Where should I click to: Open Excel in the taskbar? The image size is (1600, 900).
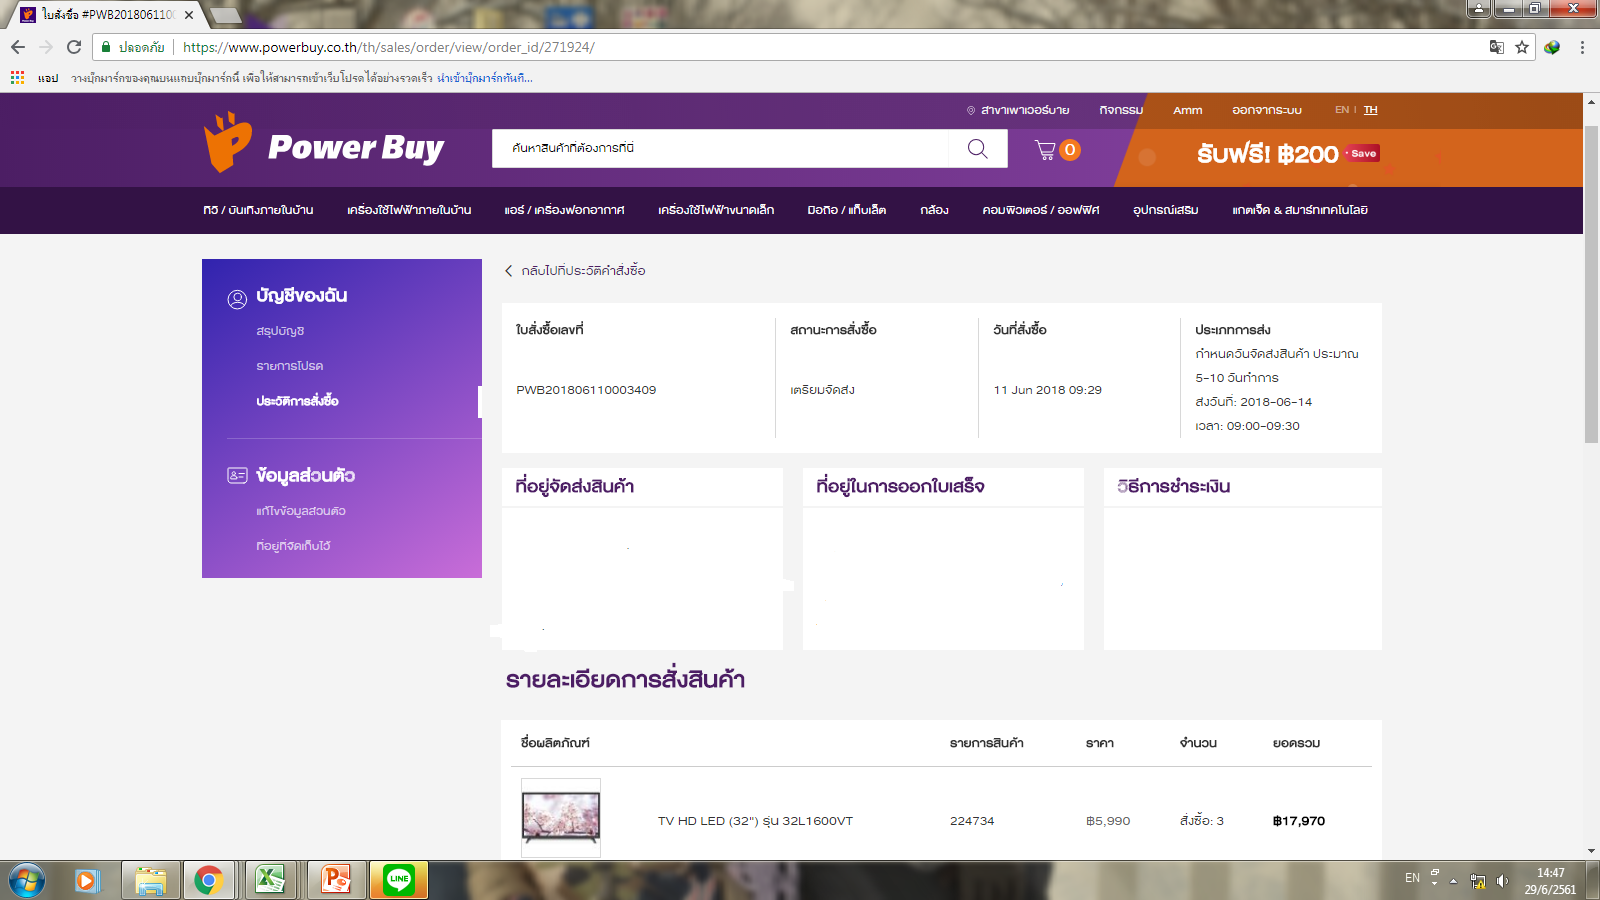click(x=270, y=880)
